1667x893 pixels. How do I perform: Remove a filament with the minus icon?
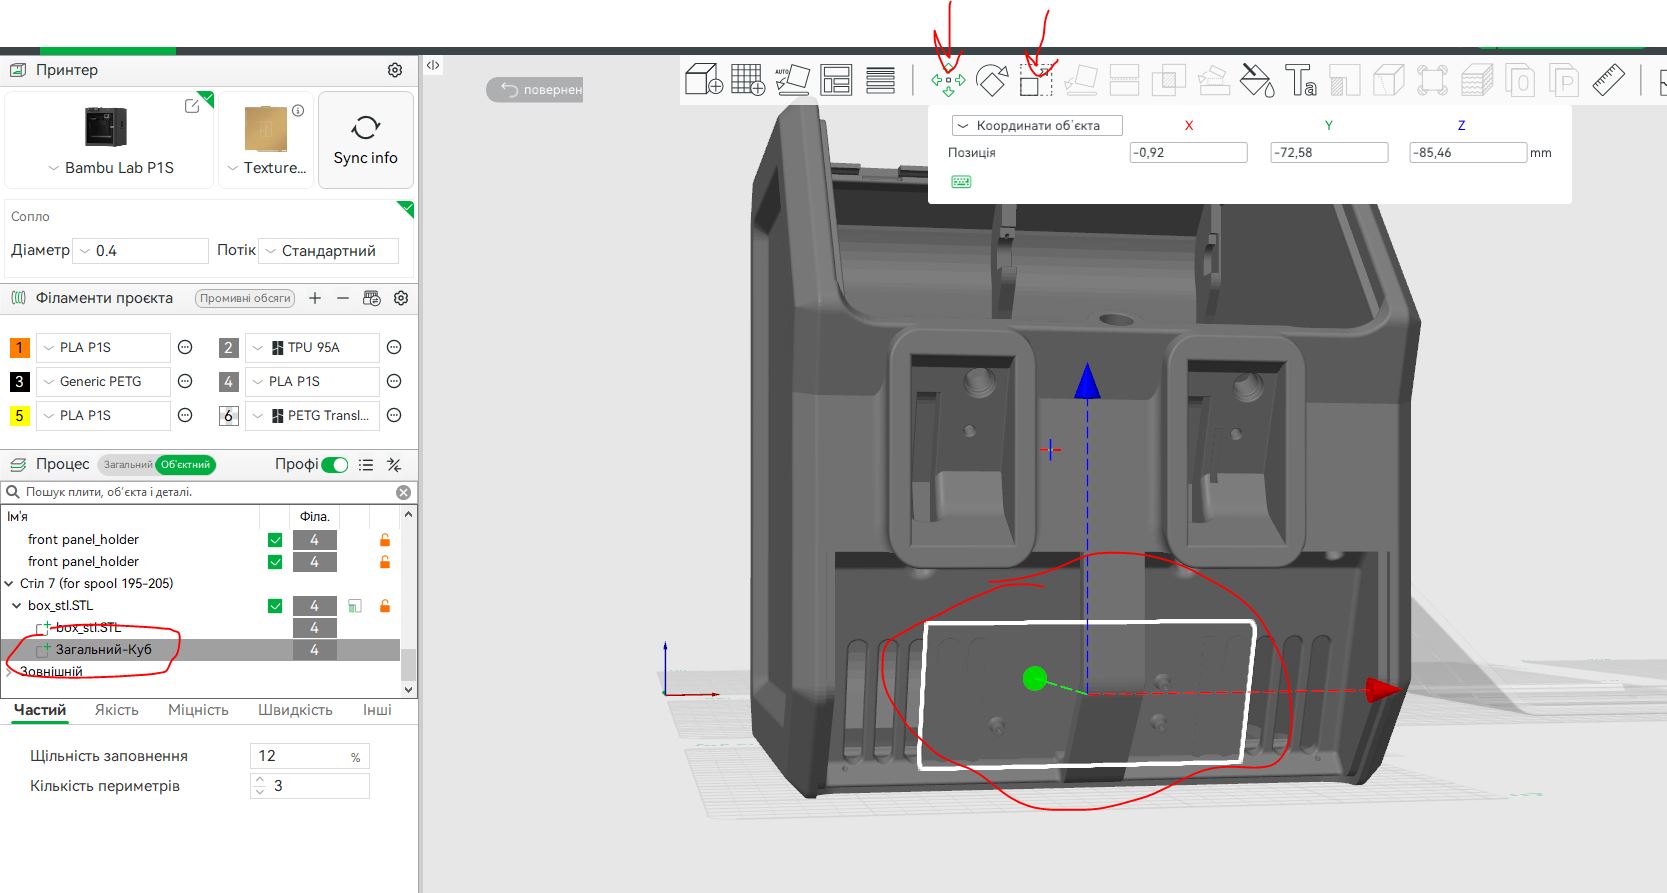pos(343,298)
